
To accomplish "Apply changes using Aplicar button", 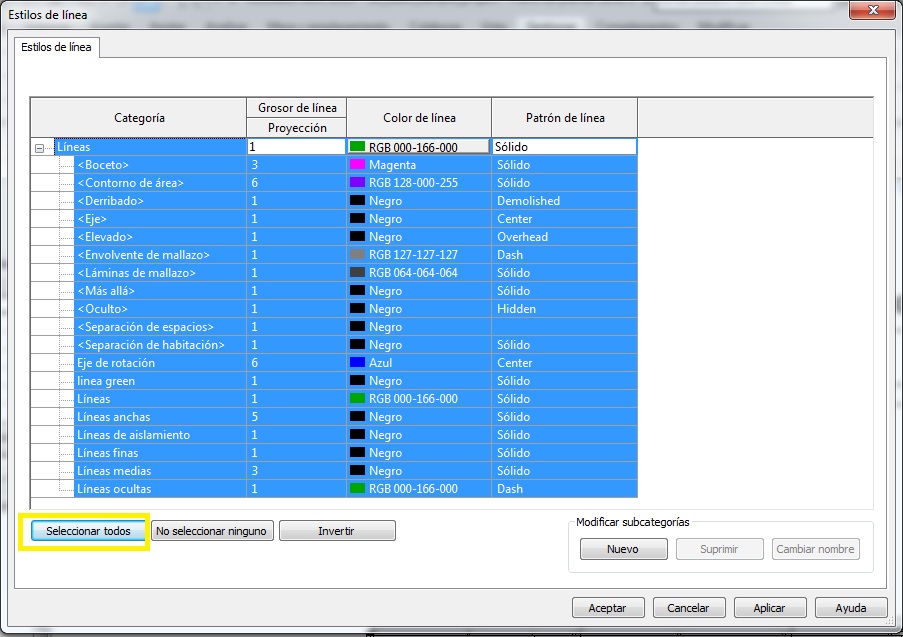I will (x=769, y=608).
